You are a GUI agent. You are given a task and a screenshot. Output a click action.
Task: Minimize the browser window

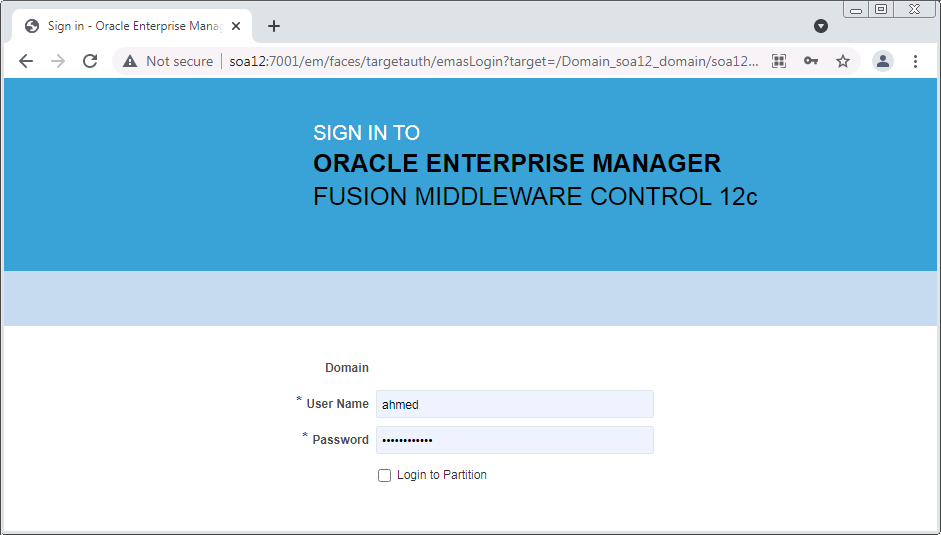pos(857,9)
